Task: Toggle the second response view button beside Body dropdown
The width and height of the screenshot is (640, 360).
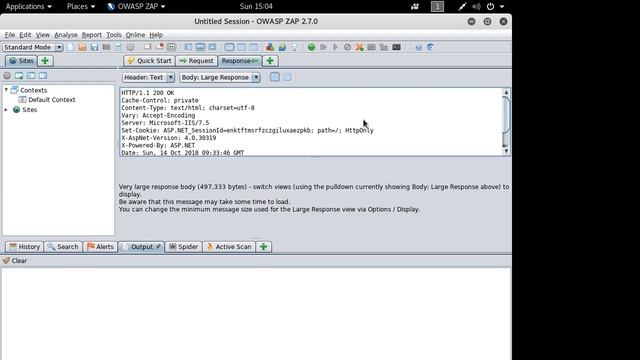Action: coord(287,77)
